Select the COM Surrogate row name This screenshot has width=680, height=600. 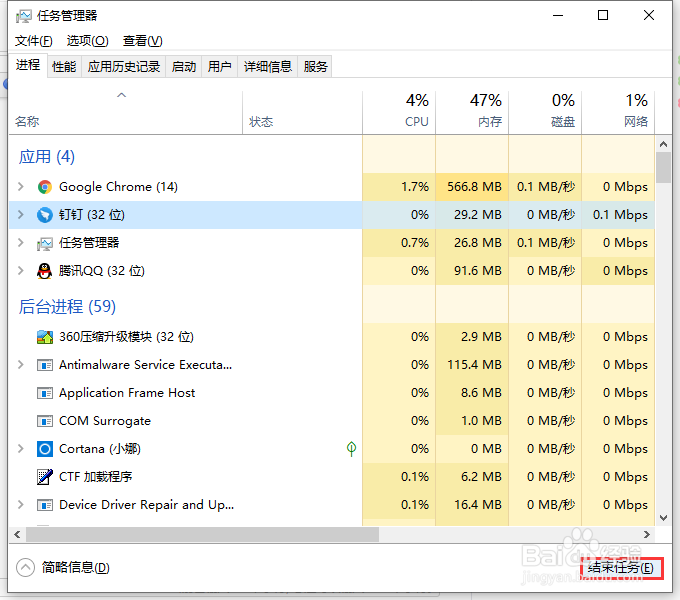105,421
